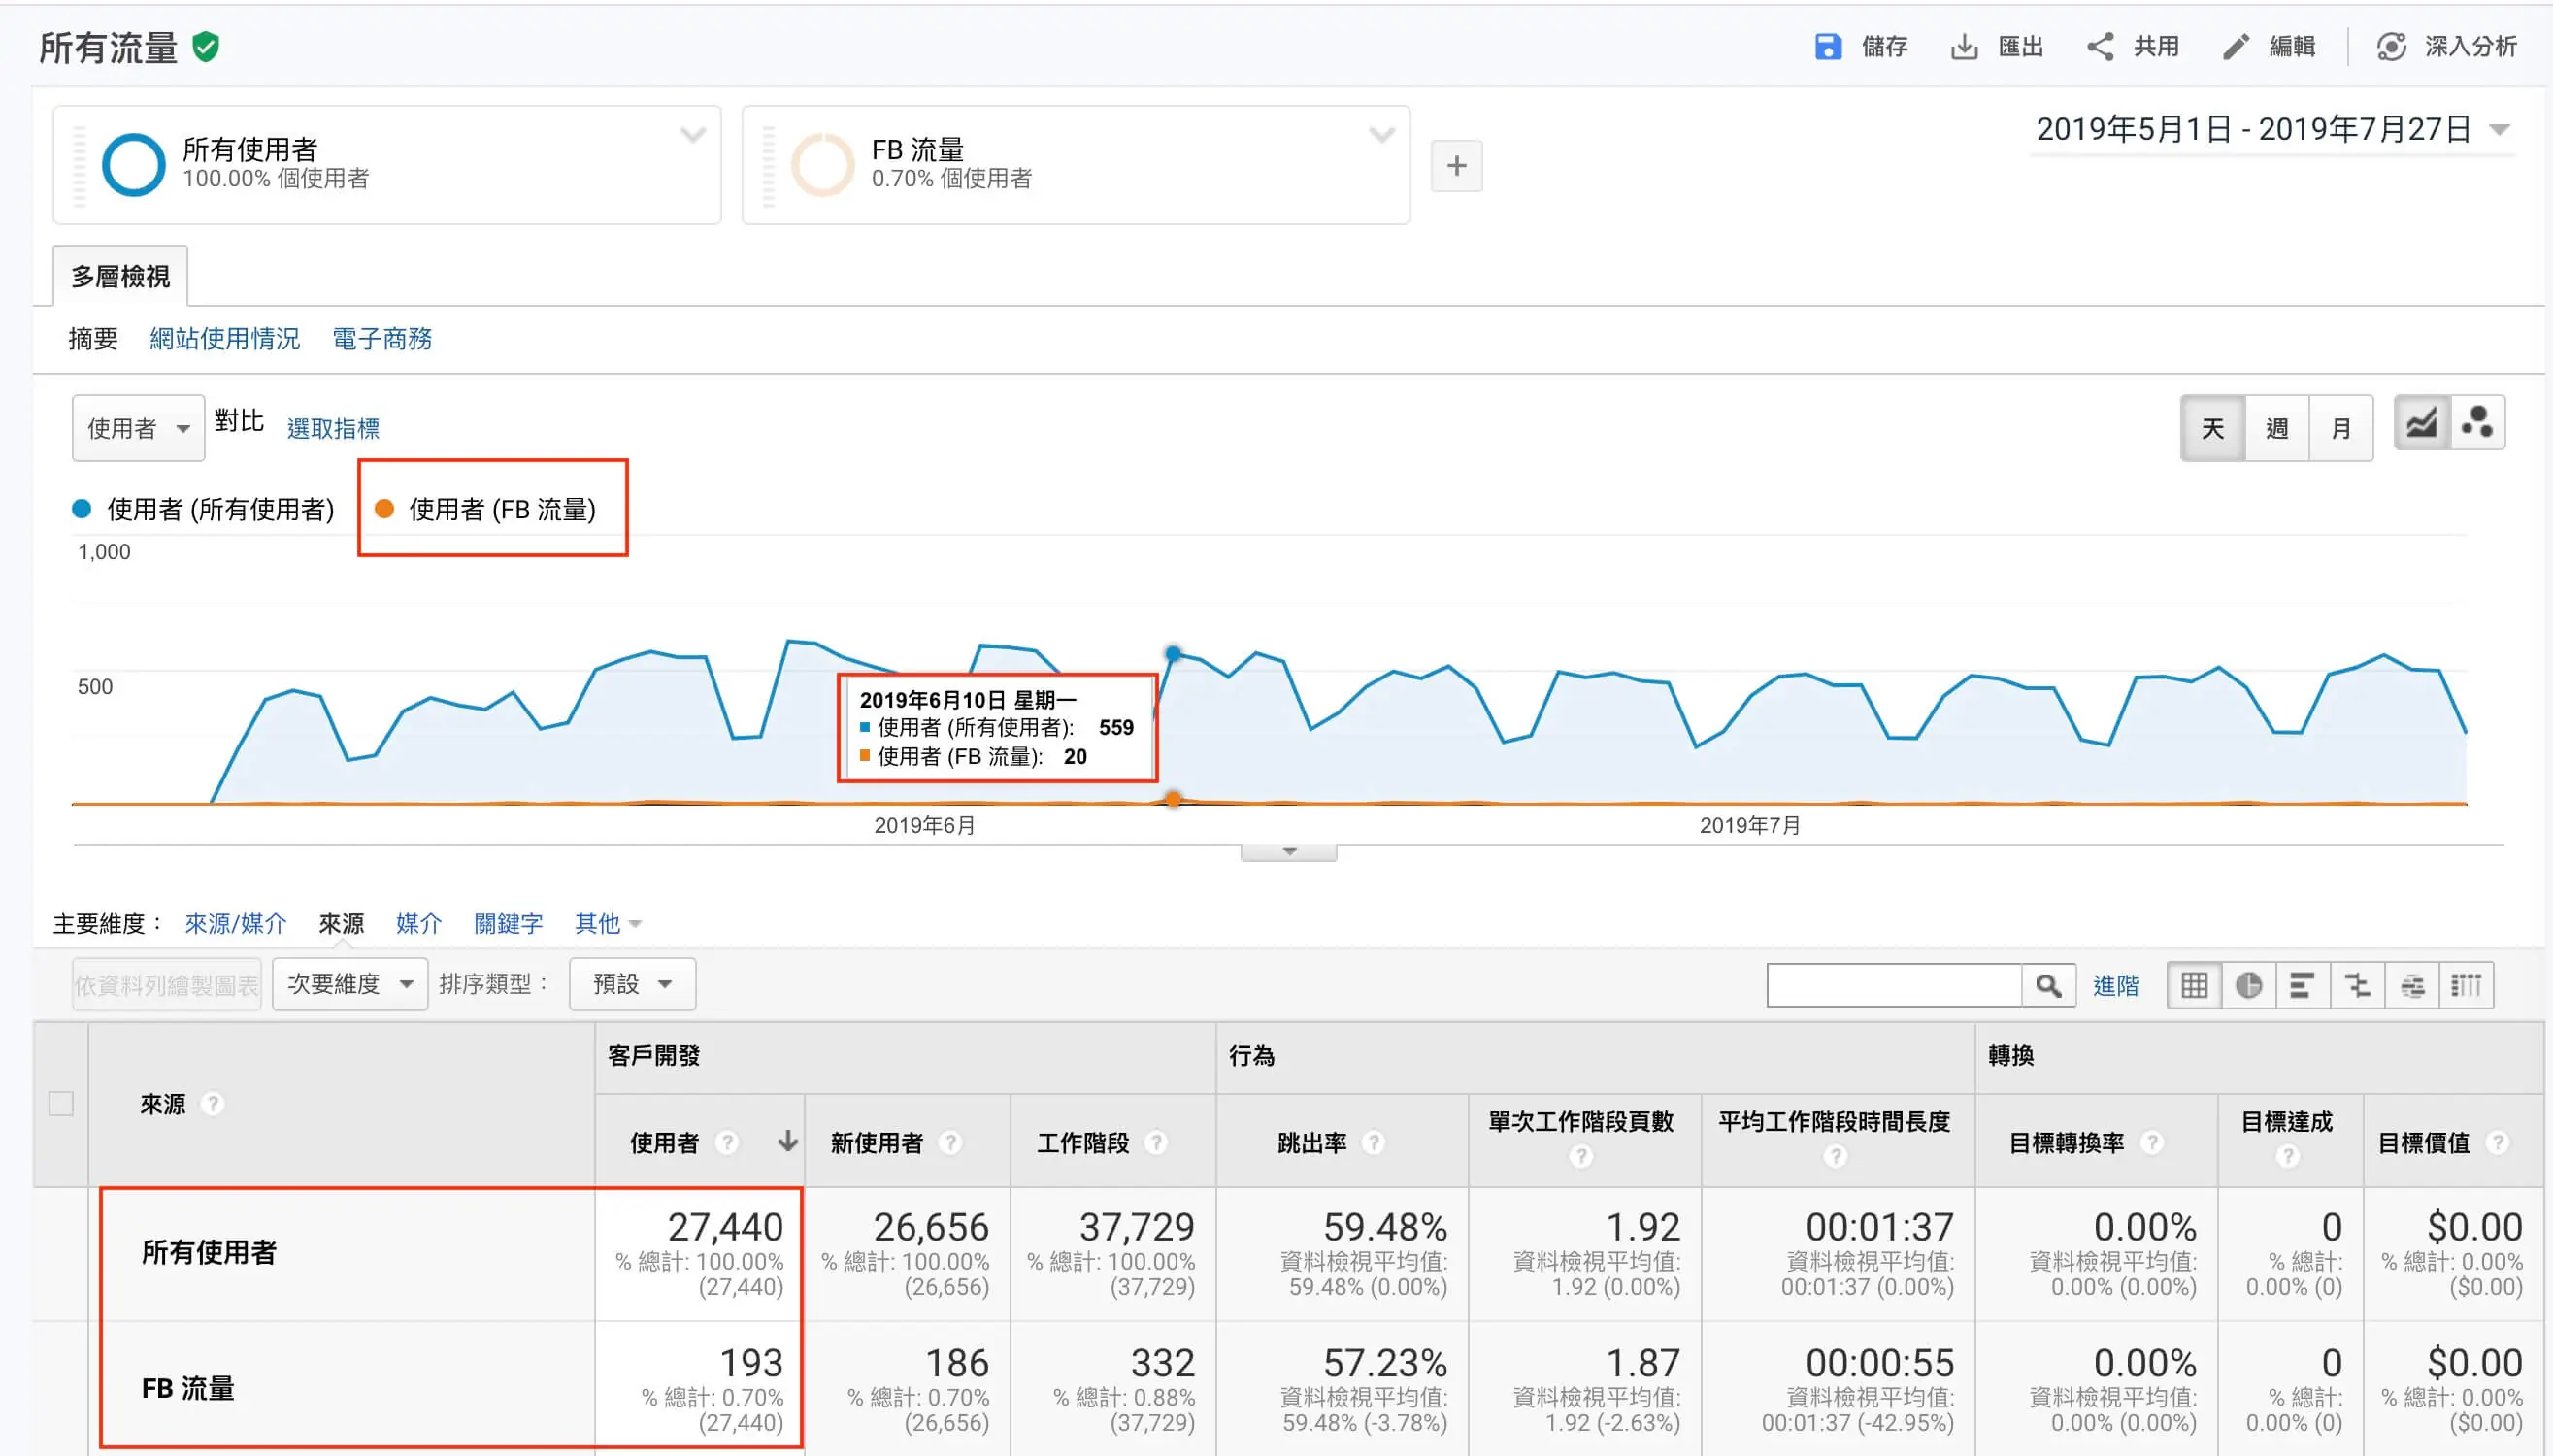Switch to motion chart dots icon
The width and height of the screenshot is (2553, 1456).
2476,424
